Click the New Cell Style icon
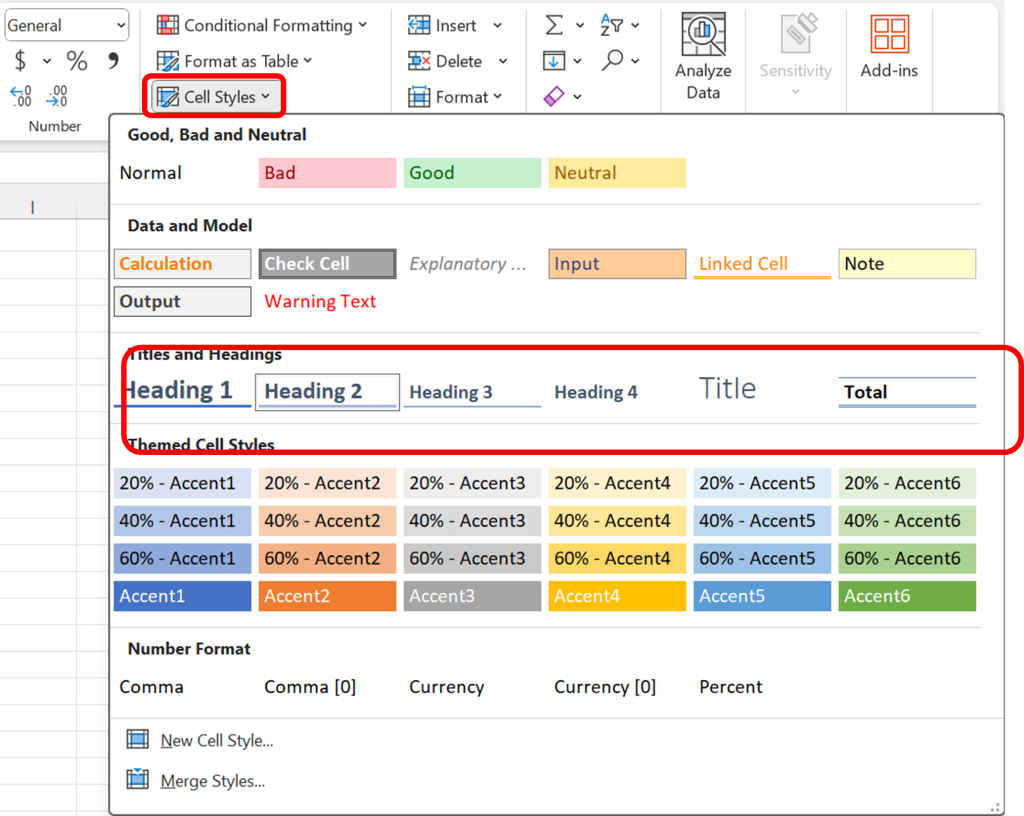 (x=138, y=739)
